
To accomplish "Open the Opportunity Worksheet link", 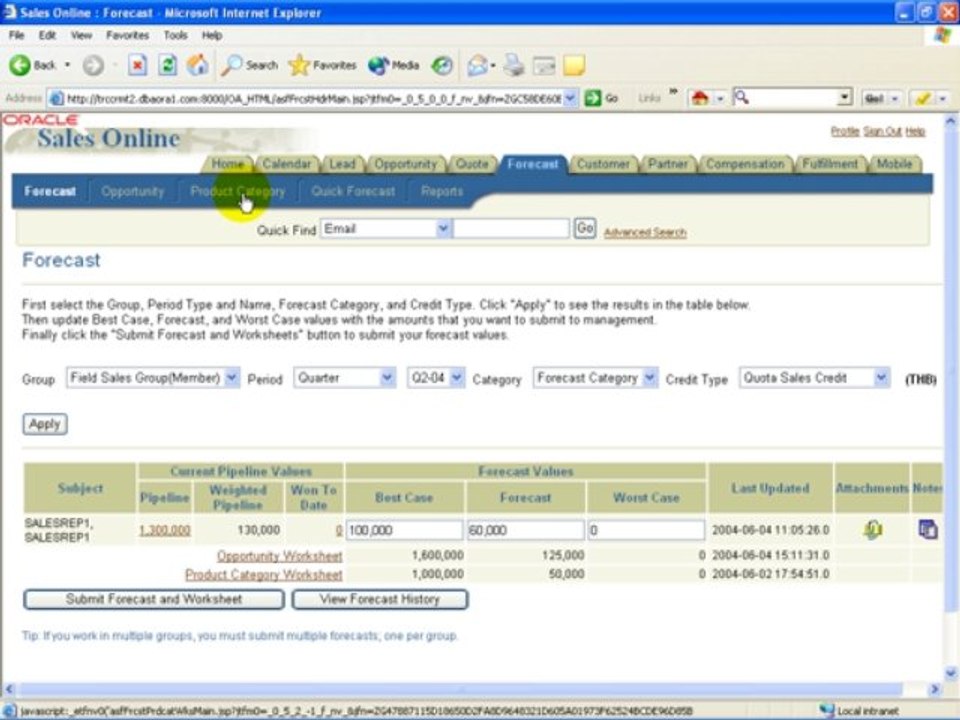I will click(279, 556).
